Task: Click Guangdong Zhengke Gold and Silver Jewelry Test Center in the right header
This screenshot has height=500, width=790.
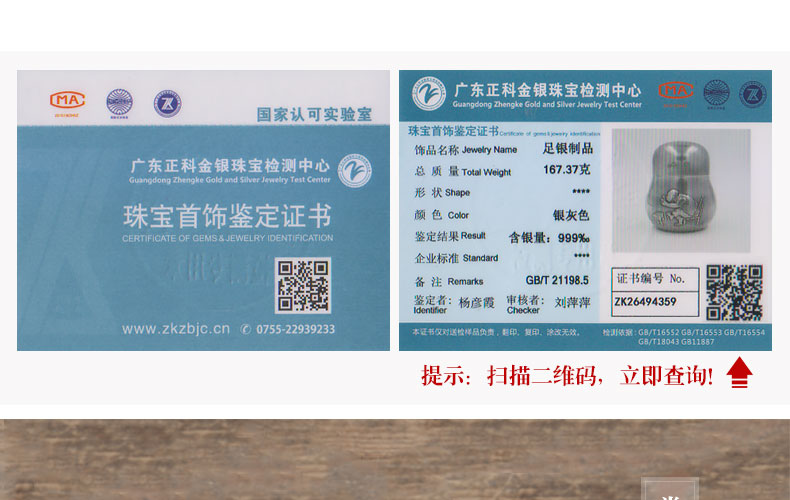Action: [547, 104]
